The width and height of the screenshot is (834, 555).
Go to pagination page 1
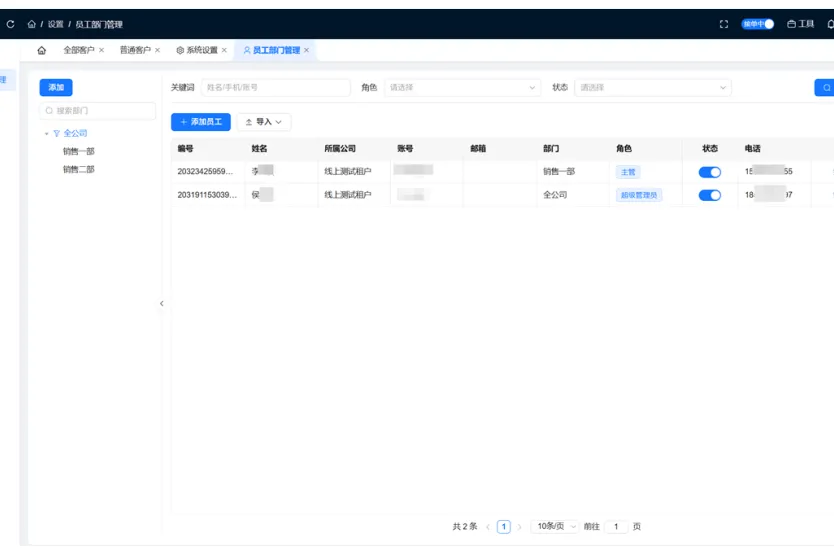(x=504, y=526)
